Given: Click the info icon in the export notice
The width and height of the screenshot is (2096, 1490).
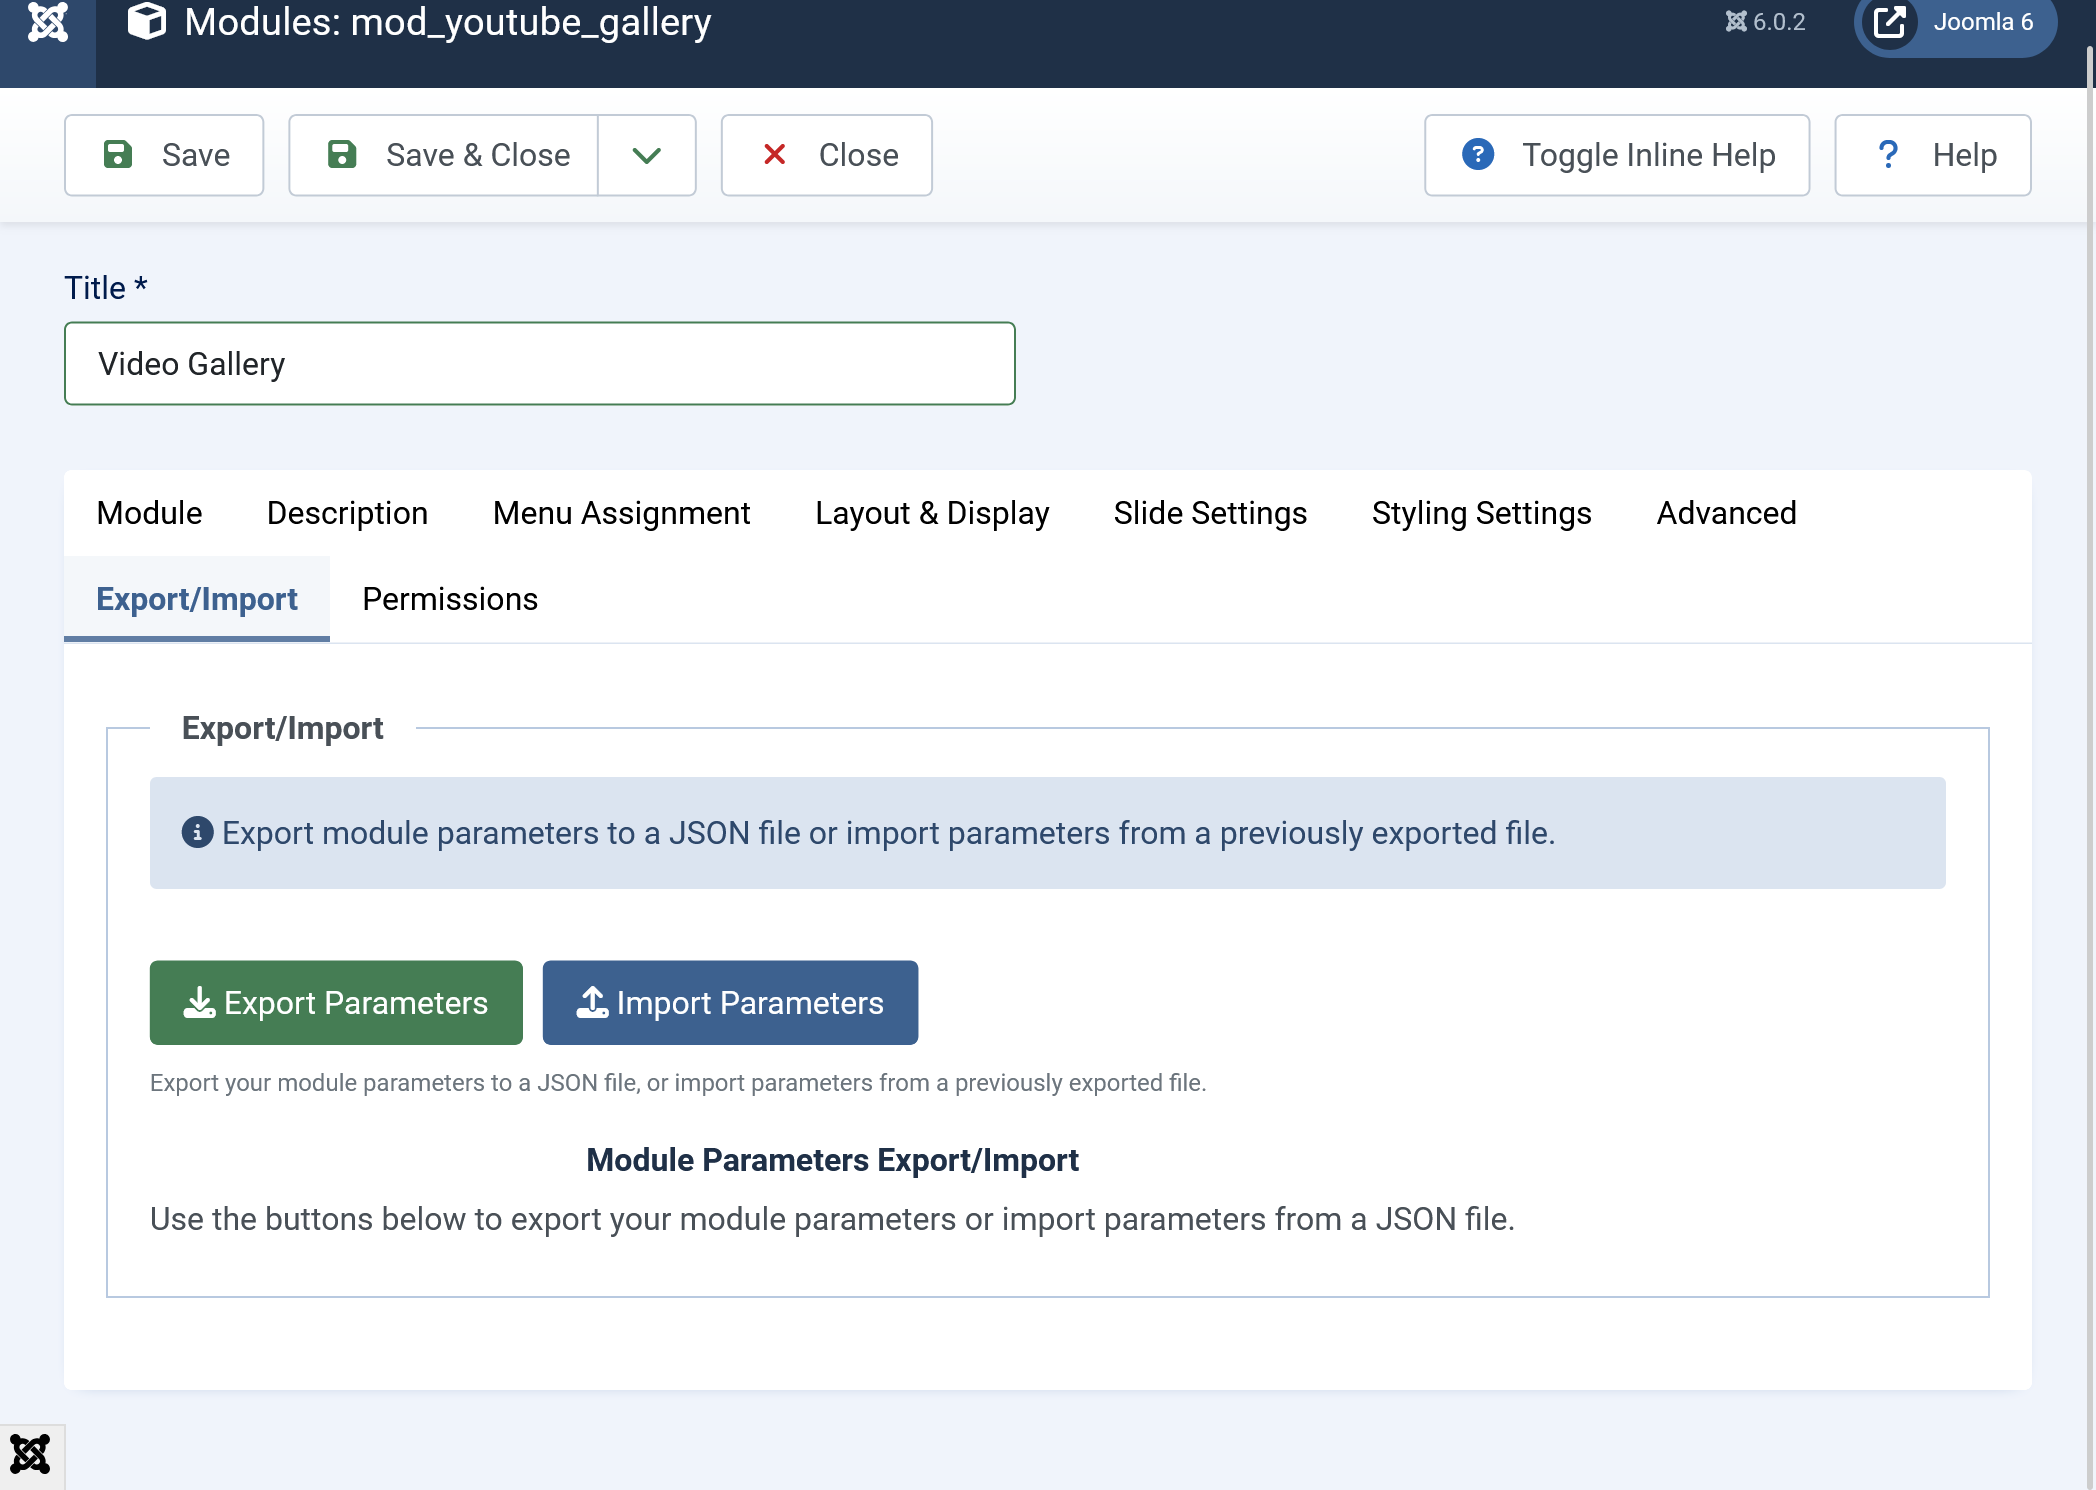Looking at the screenshot, I should [x=197, y=832].
